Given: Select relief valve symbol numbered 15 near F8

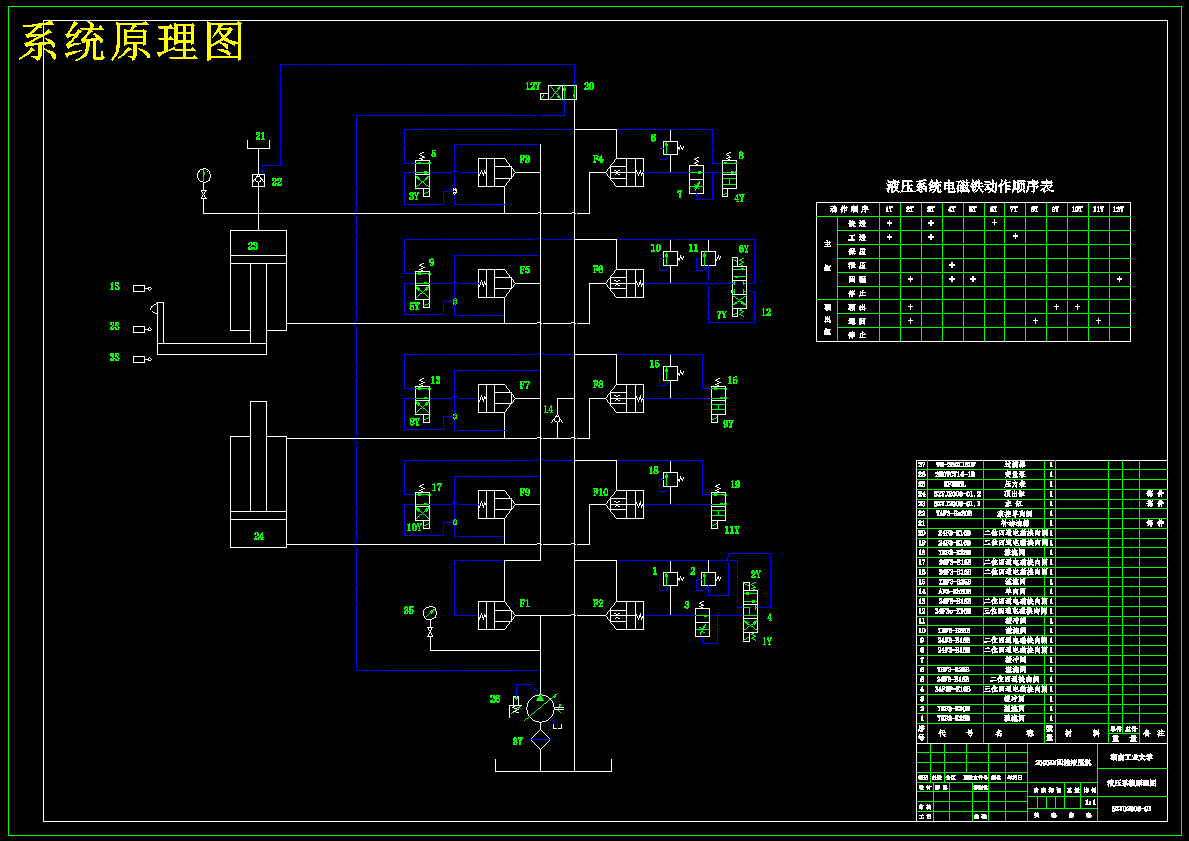Looking at the screenshot, I should pos(671,373).
